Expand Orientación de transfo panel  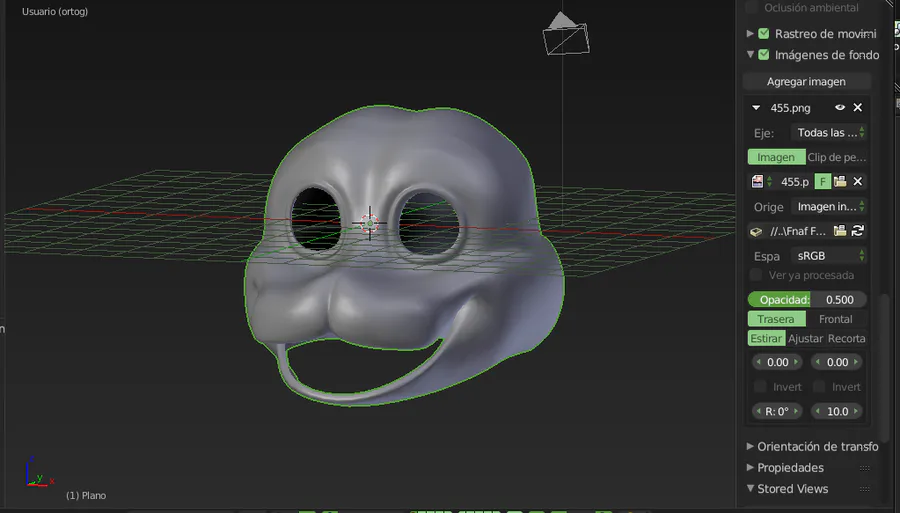pos(750,446)
